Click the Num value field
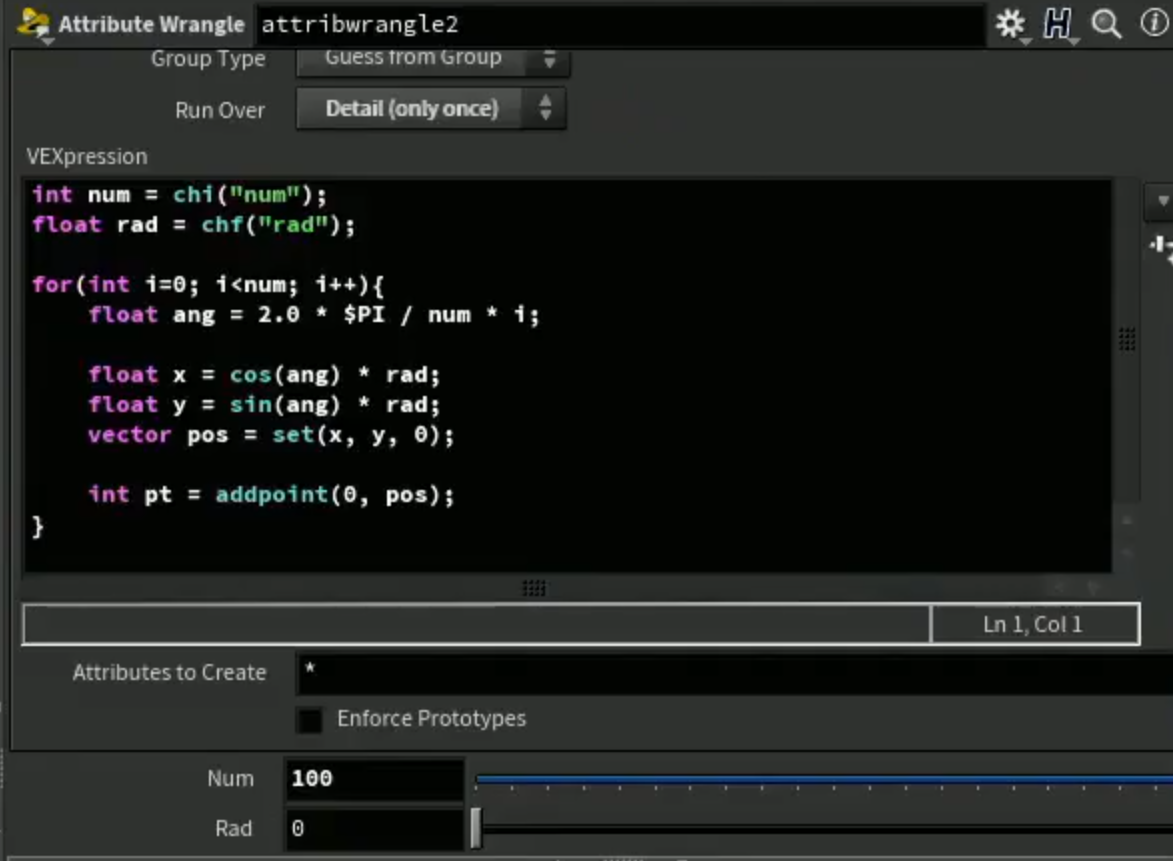1173x861 pixels. [x=374, y=779]
